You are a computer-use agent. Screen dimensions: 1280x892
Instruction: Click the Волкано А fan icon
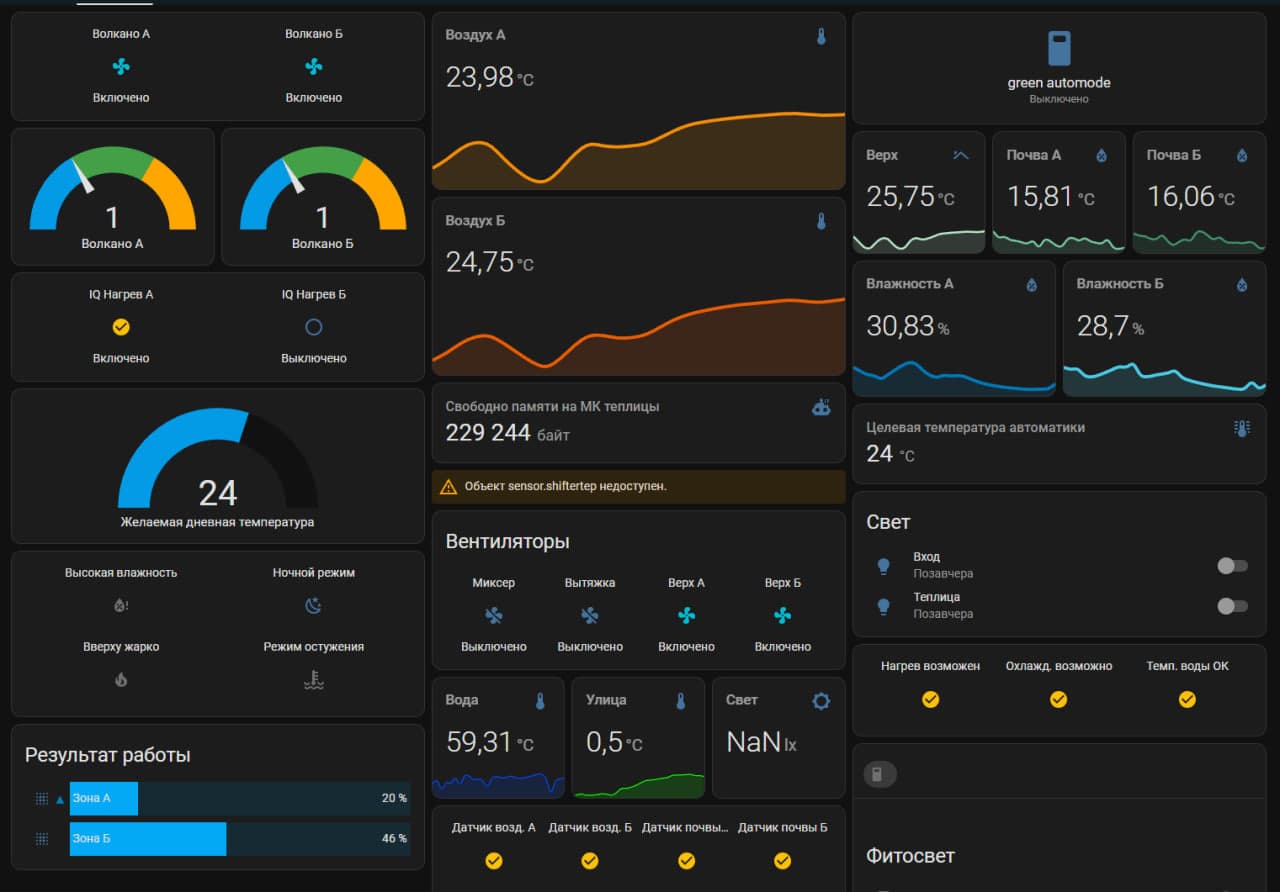pyautogui.click(x=121, y=67)
